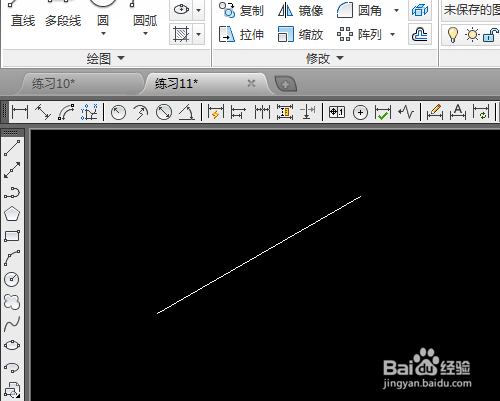Pick the Ellipse tool in left toolbar
The width and height of the screenshot is (500, 401).
point(12,345)
